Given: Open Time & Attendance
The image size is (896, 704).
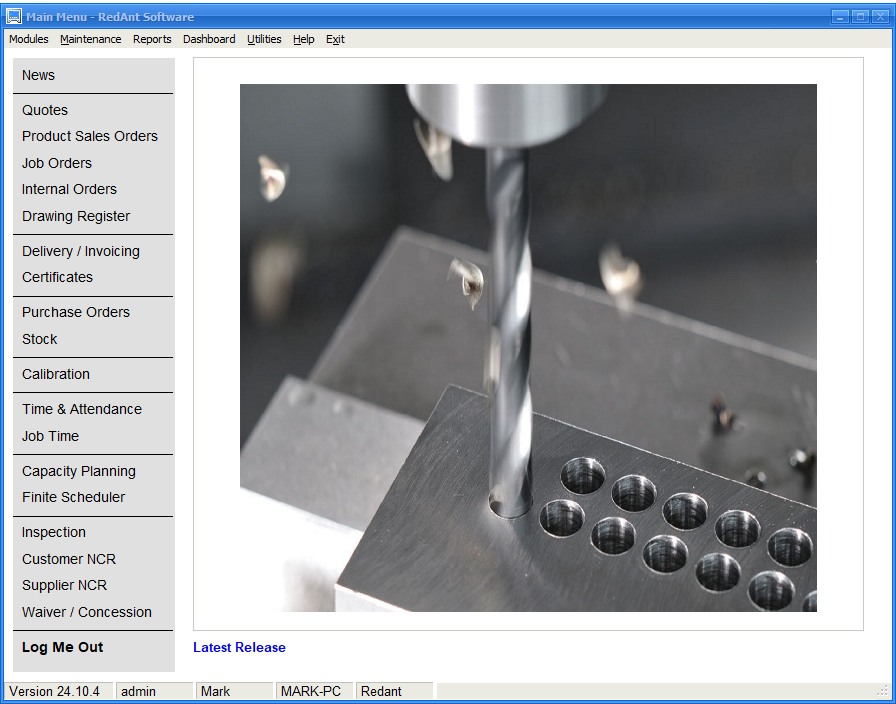Looking at the screenshot, I should 82,409.
